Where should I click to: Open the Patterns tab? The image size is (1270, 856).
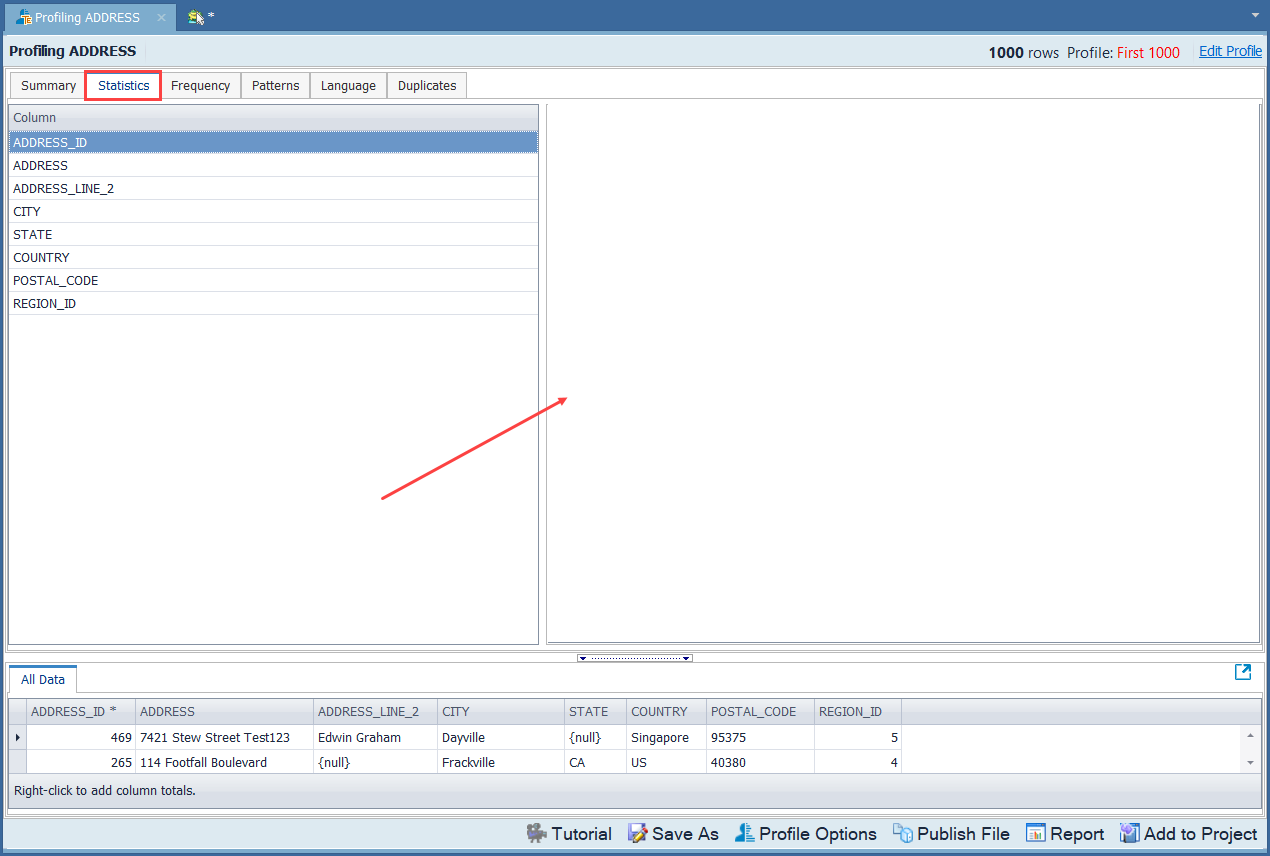275,85
